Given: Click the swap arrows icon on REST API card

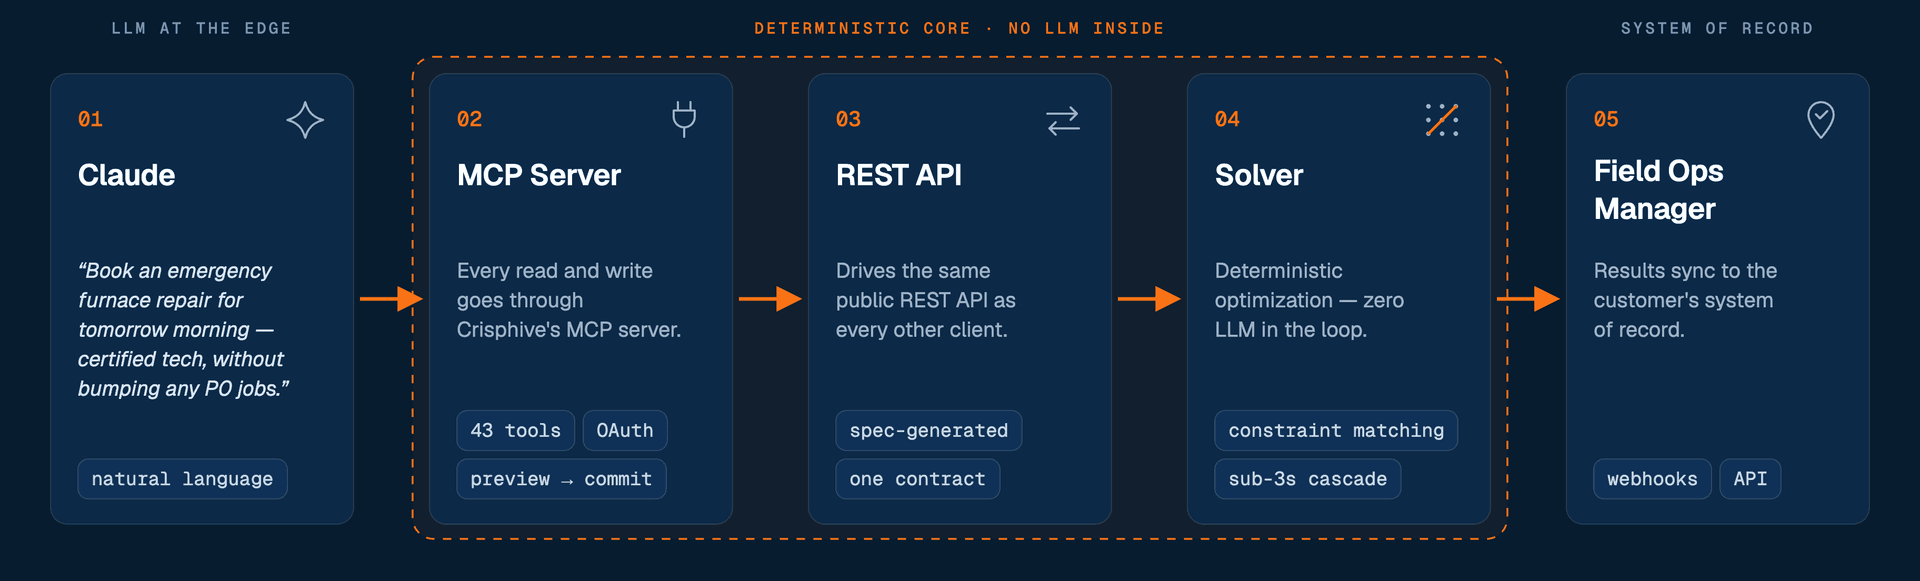Looking at the screenshot, I should click(1063, 120).
